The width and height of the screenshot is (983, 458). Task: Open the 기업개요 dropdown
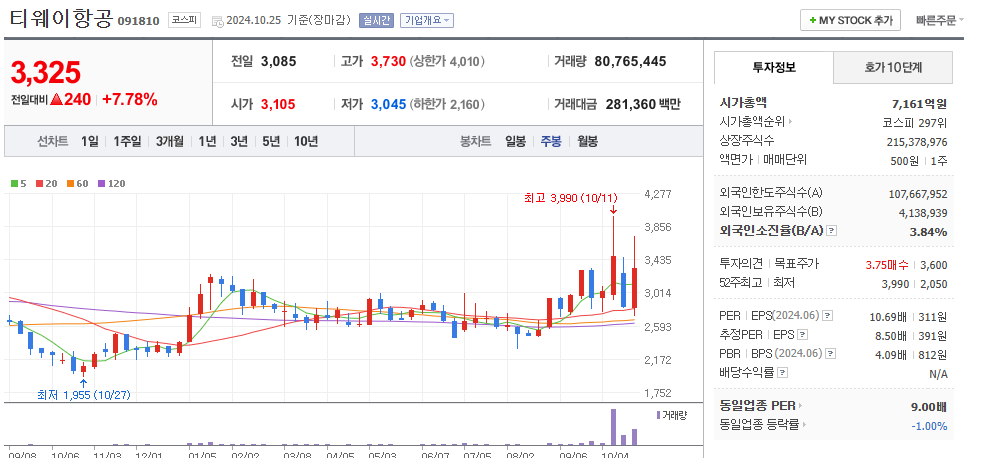427,21
